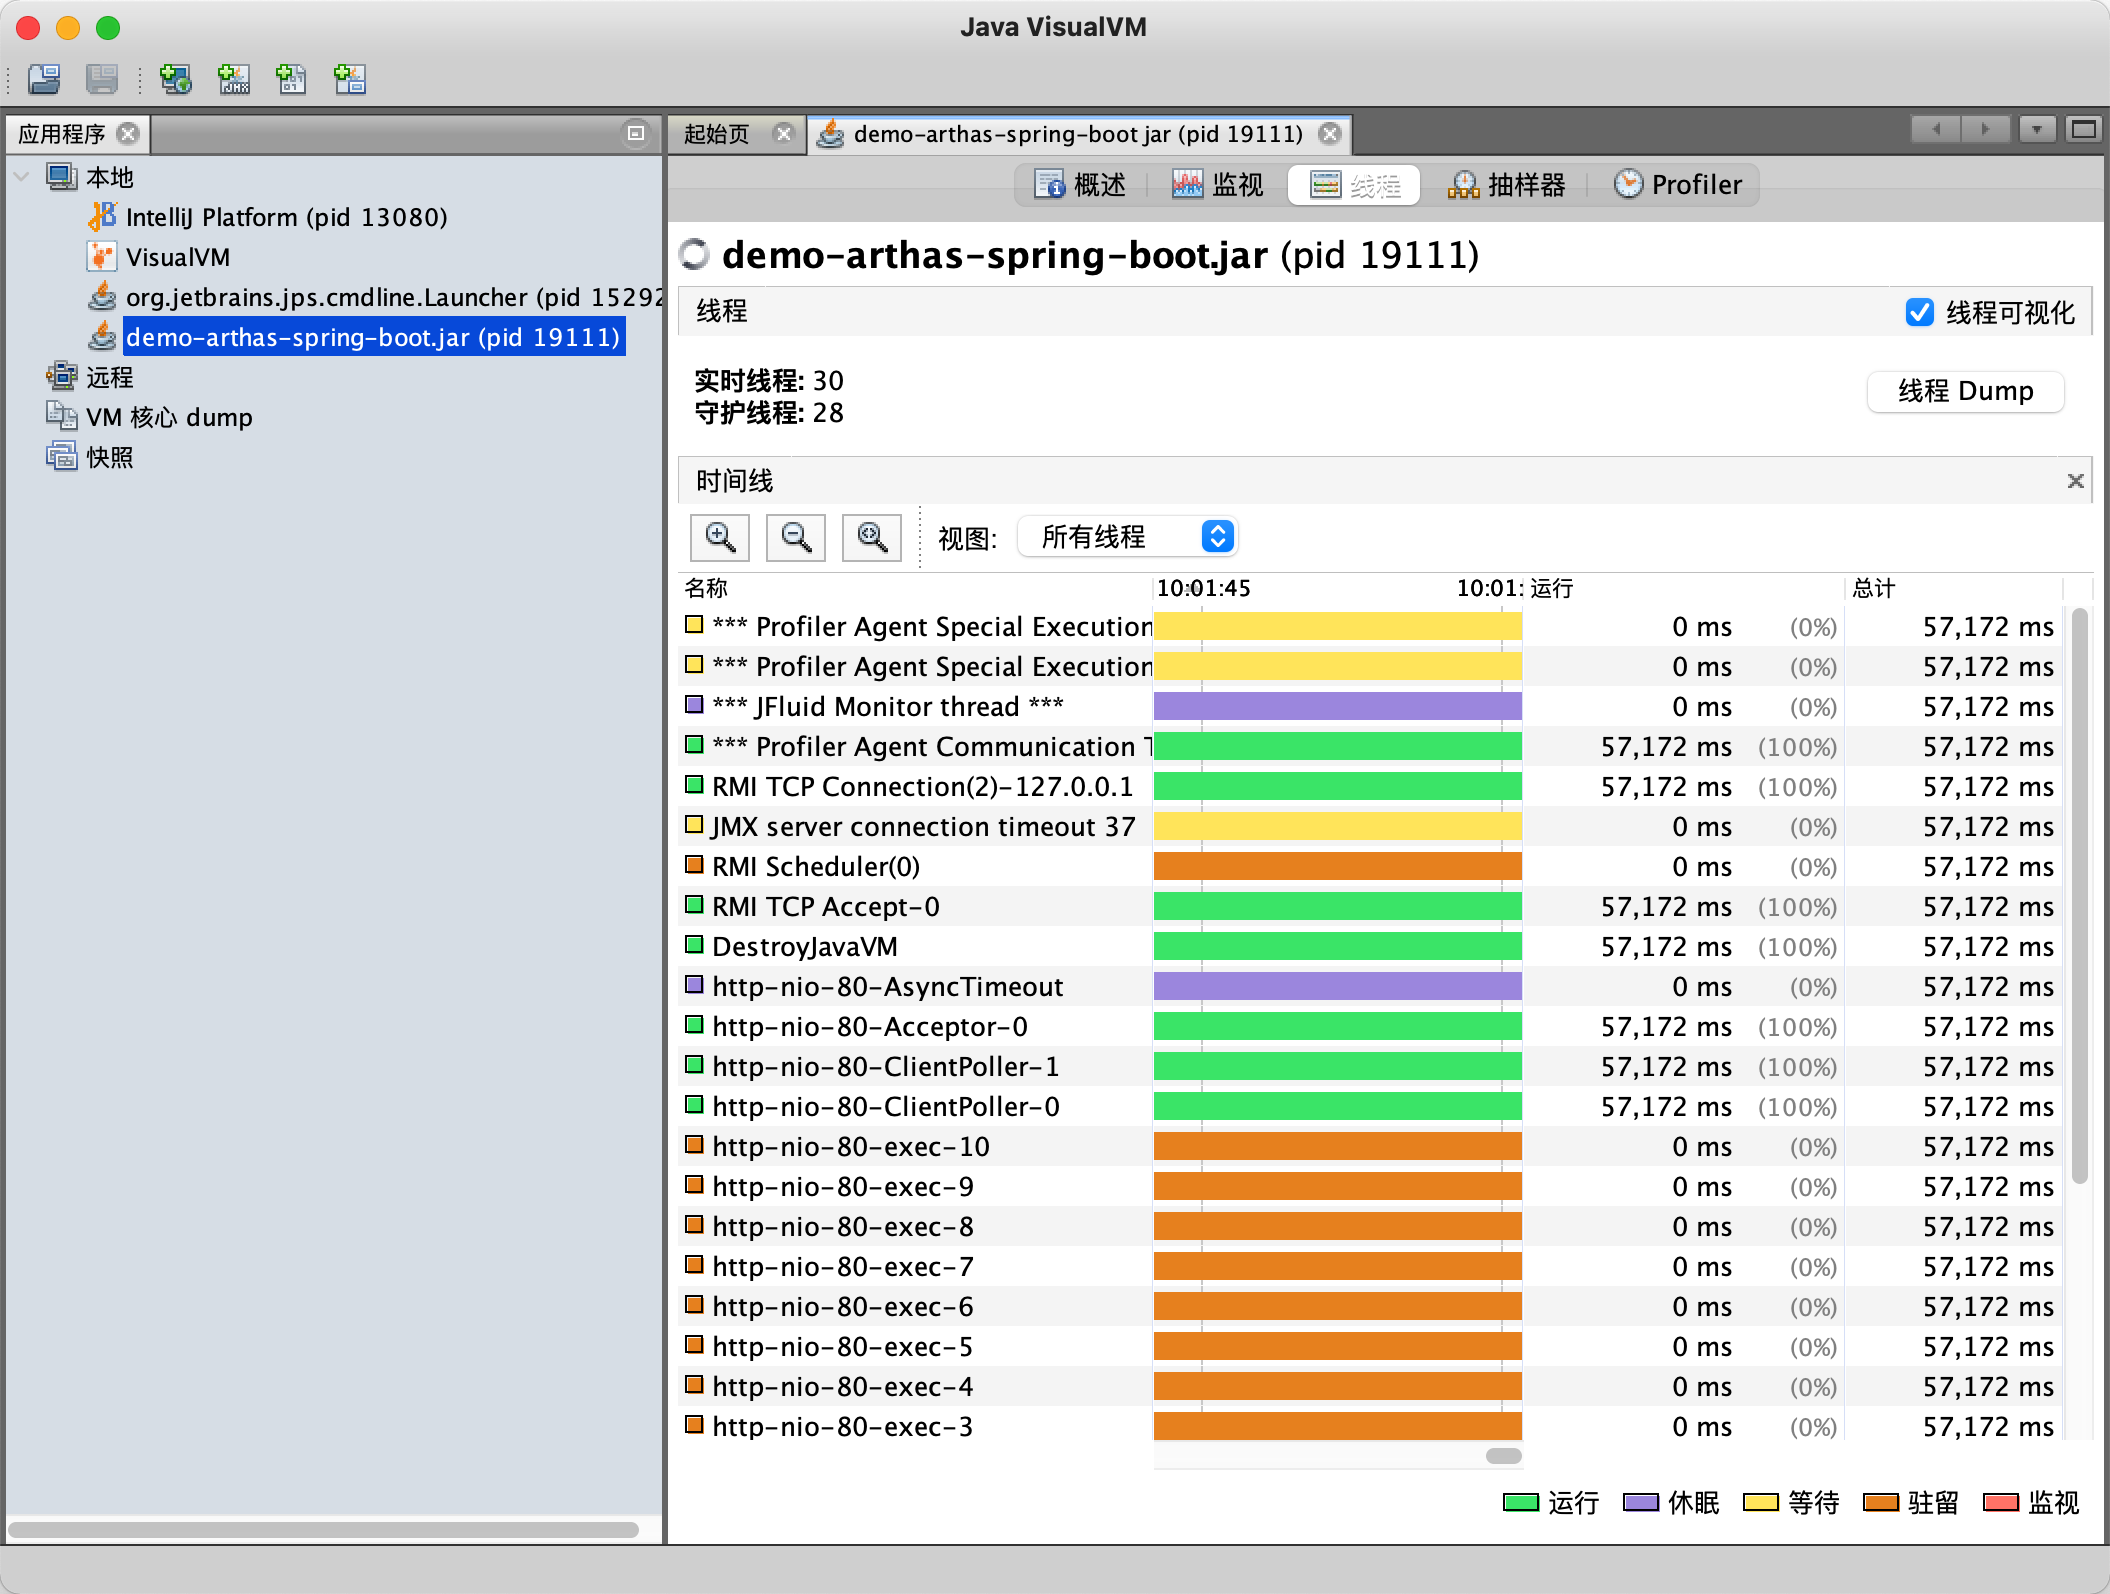Sort by the 运行 column header

(x=1683, y=588)
